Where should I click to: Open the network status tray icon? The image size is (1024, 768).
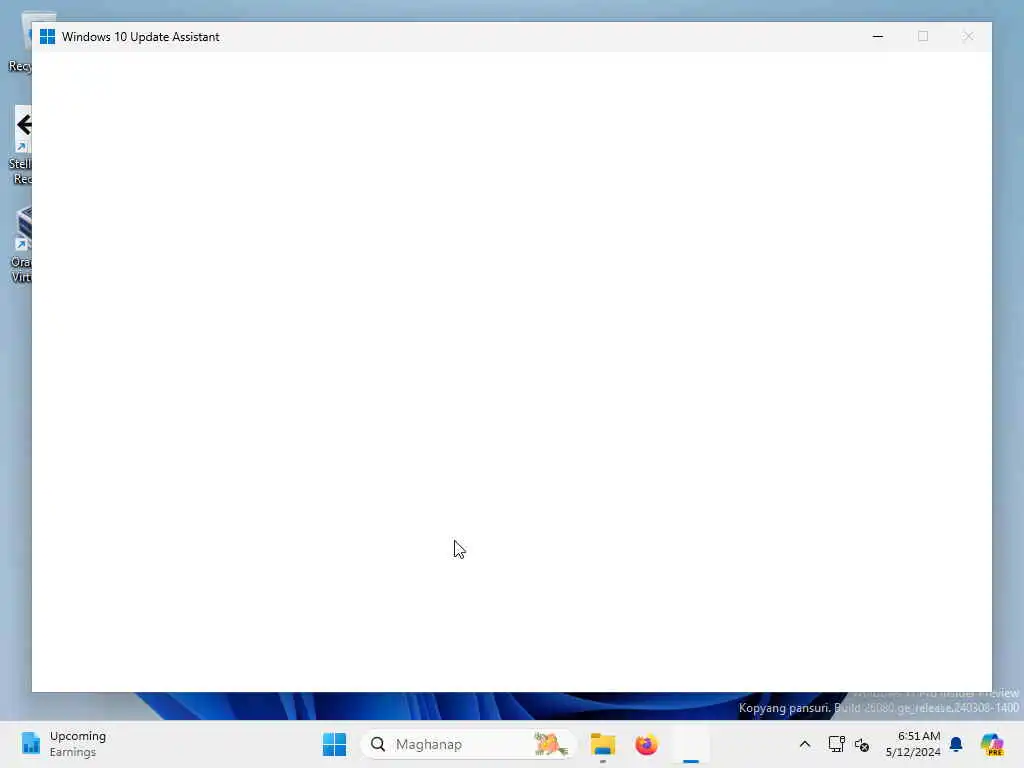[836, 744]
